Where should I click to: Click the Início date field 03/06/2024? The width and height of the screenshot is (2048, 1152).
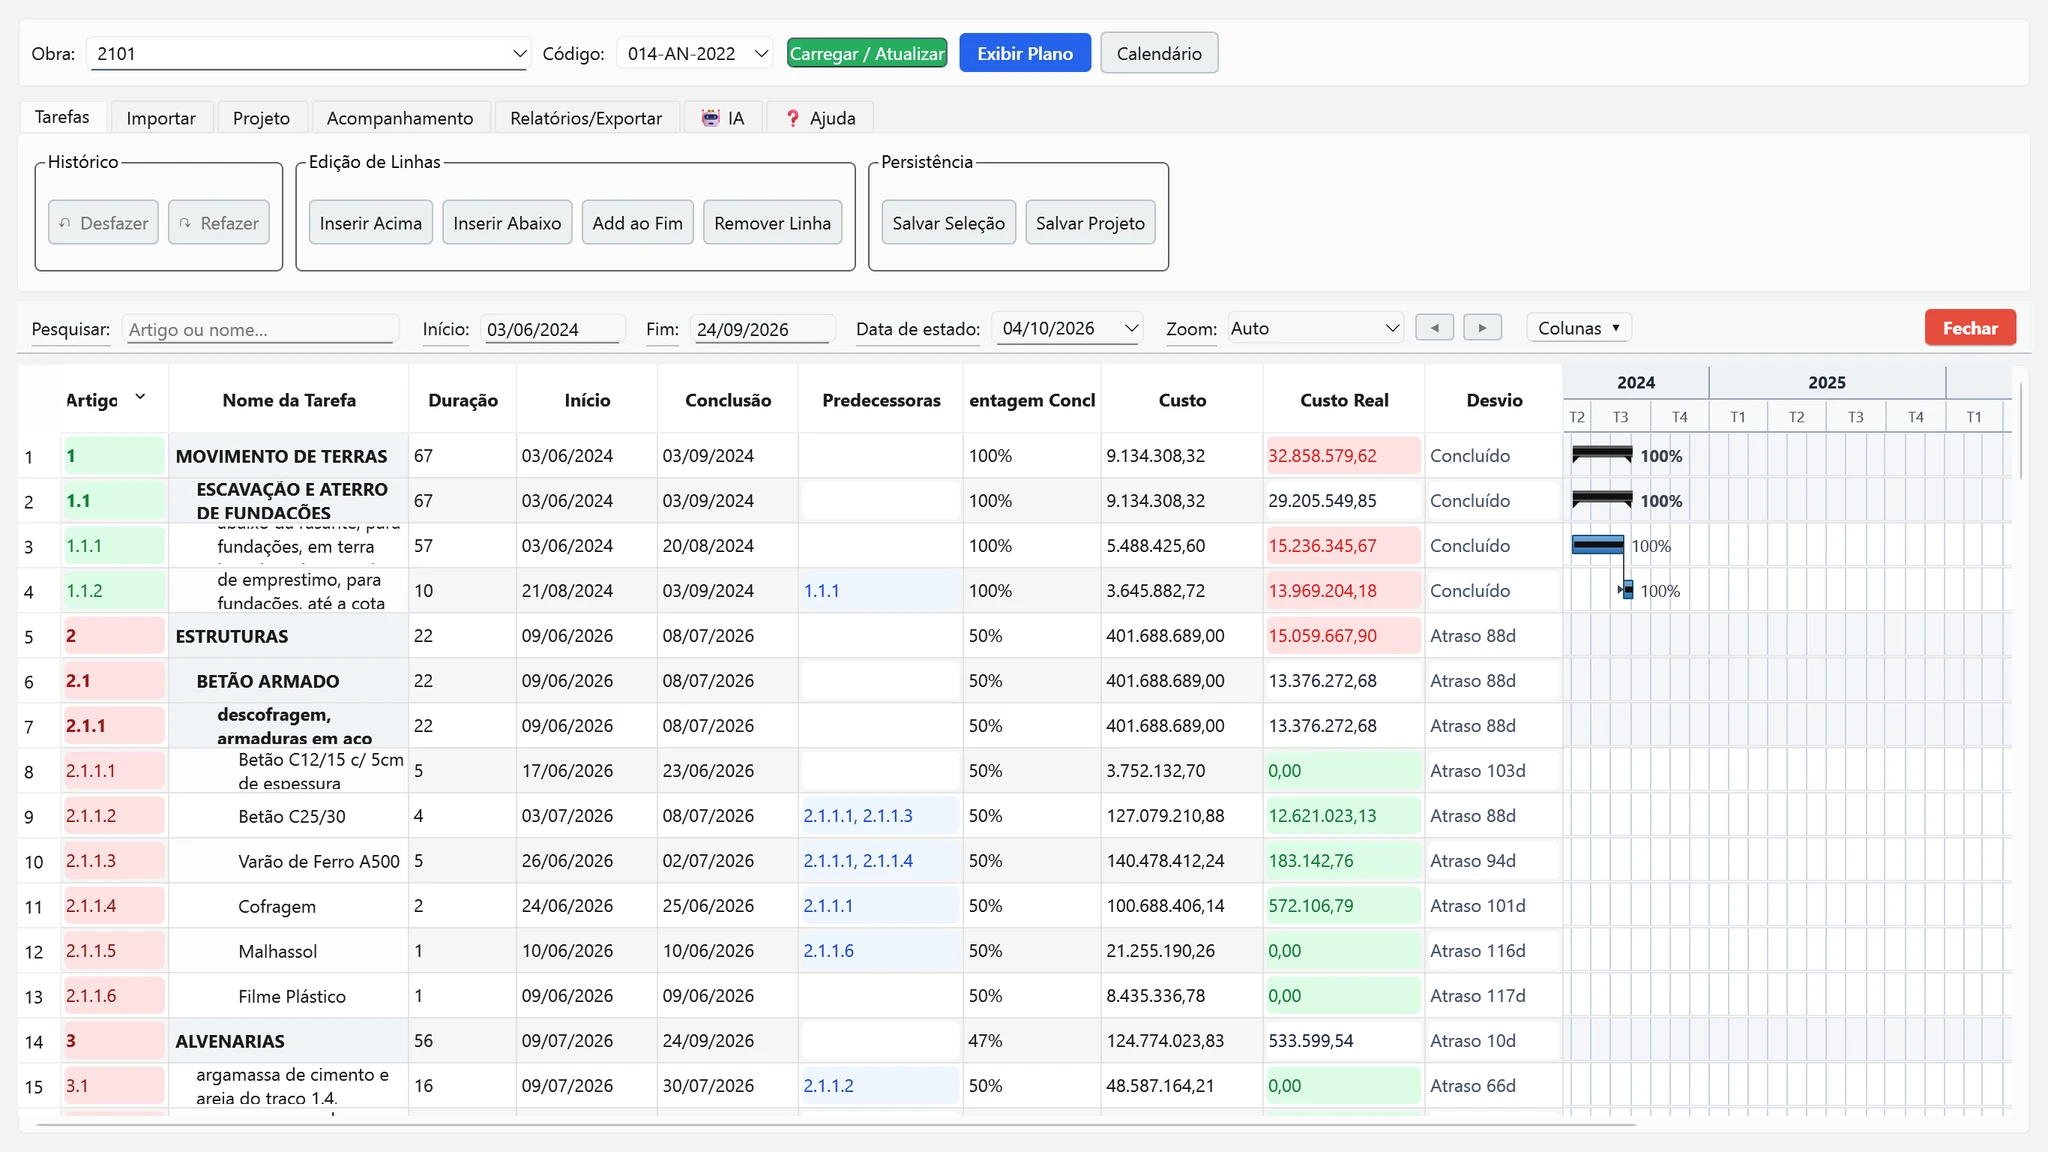pos(553,329)
